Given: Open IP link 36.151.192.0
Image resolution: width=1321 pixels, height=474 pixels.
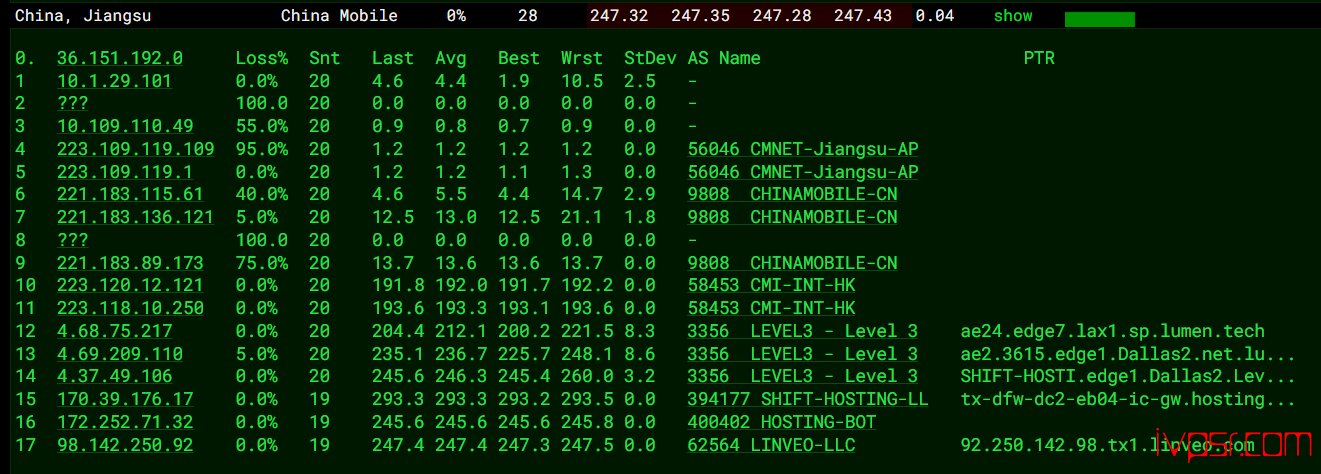Looking at the screenshot, I should tap(120, 58).
